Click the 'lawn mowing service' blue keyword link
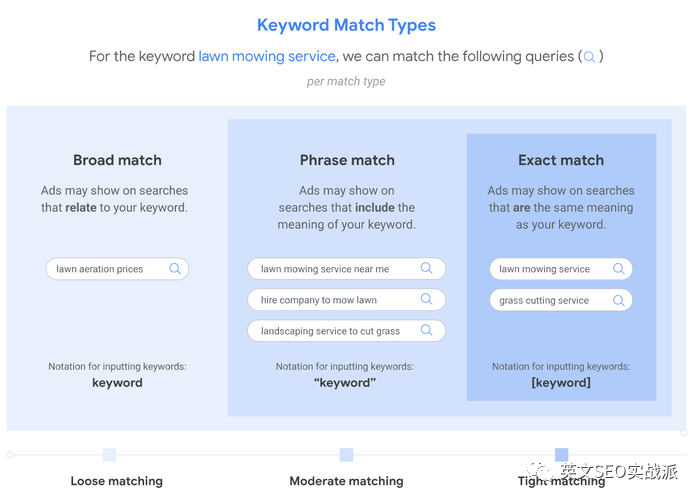 coord(267,56)
